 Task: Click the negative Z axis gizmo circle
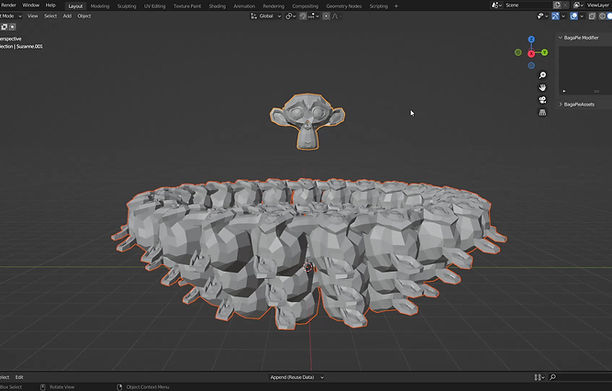531,66
